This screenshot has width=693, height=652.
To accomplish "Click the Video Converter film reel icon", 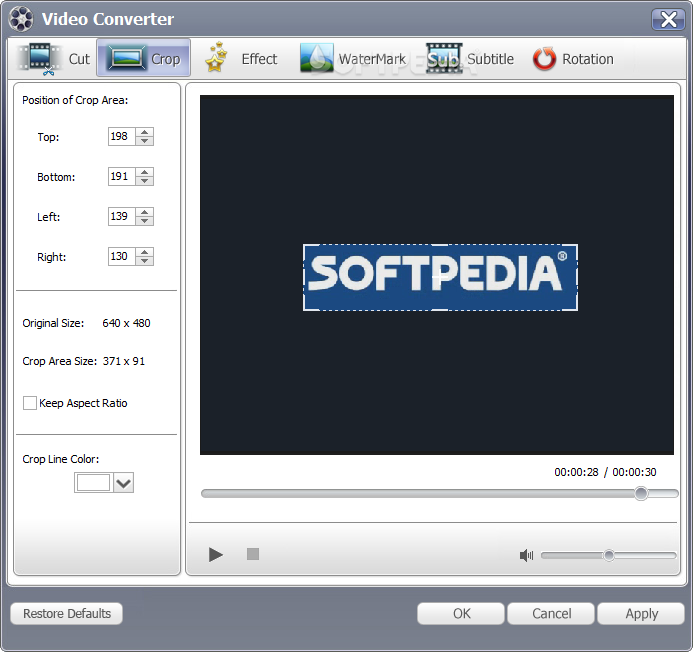I will (21, 19).
